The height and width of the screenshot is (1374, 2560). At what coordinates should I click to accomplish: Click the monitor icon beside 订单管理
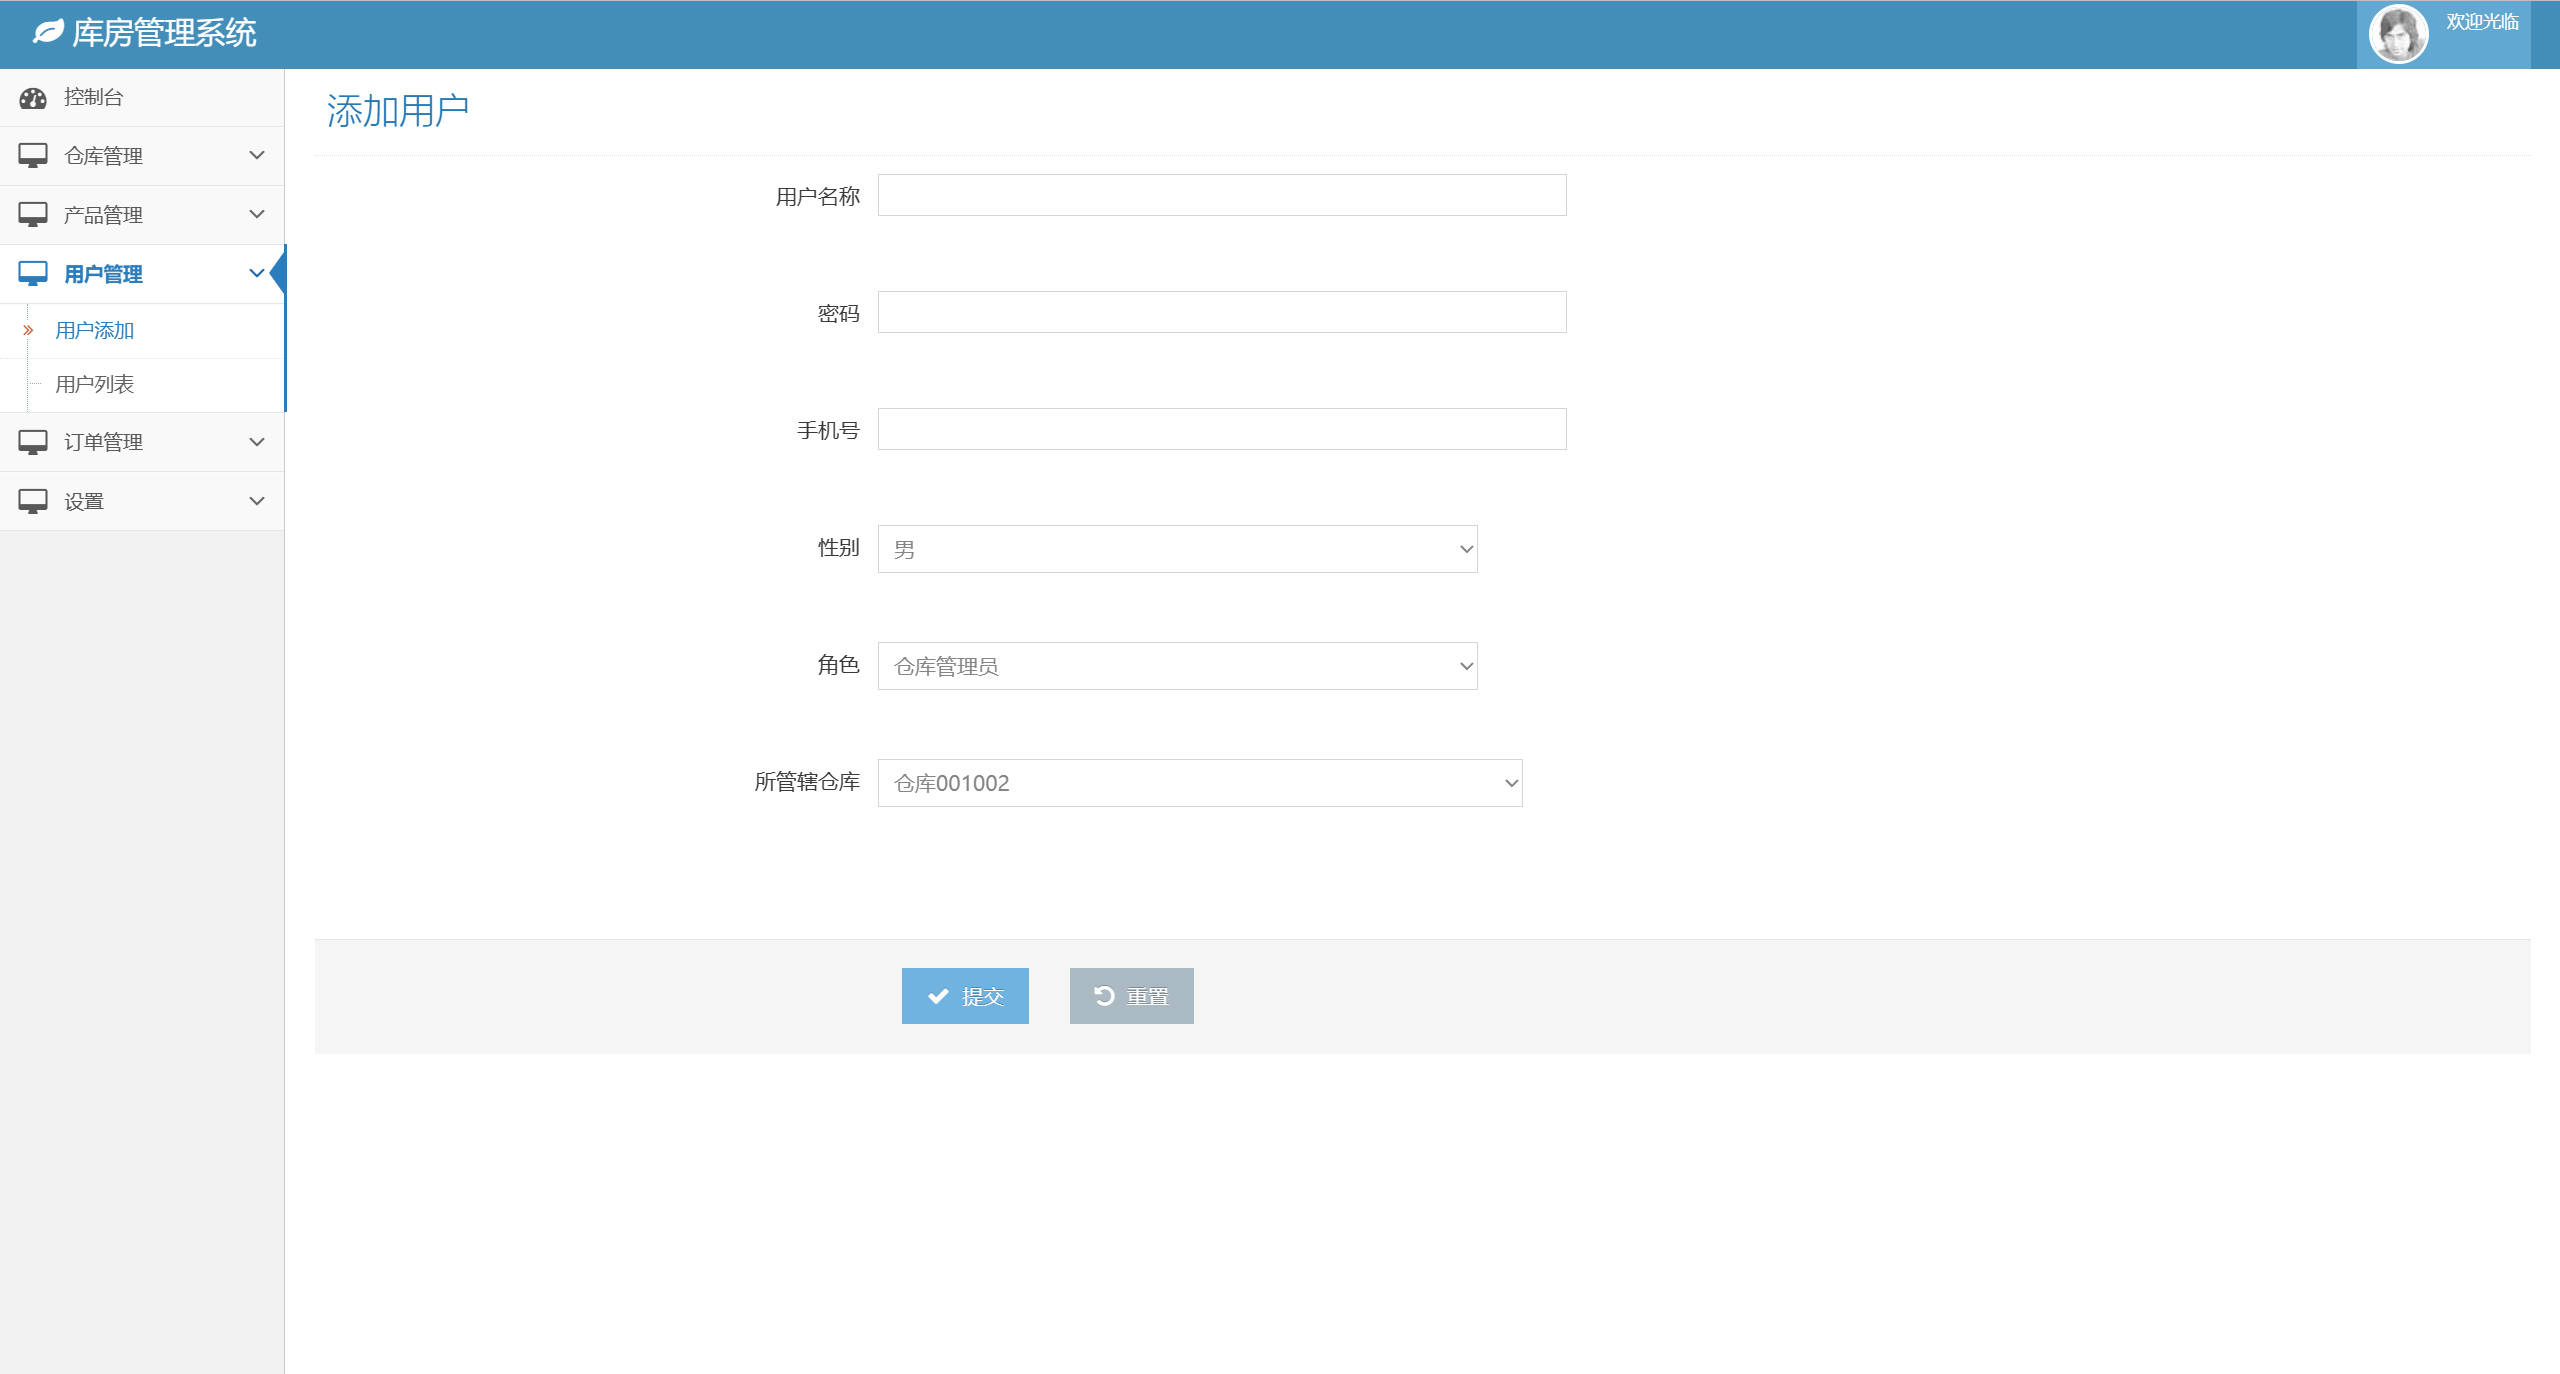33,442
